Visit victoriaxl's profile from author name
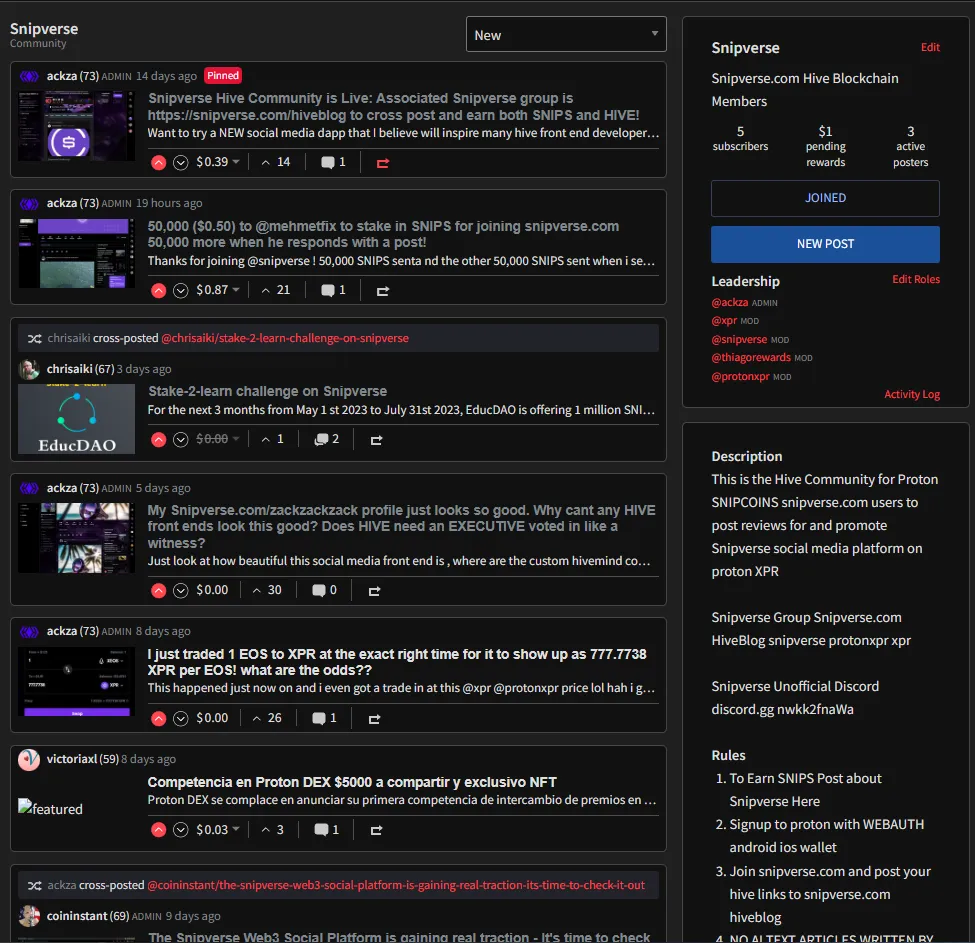Image resolution: width=975 pixels, height=943 pixels. [x=72, y=759]
